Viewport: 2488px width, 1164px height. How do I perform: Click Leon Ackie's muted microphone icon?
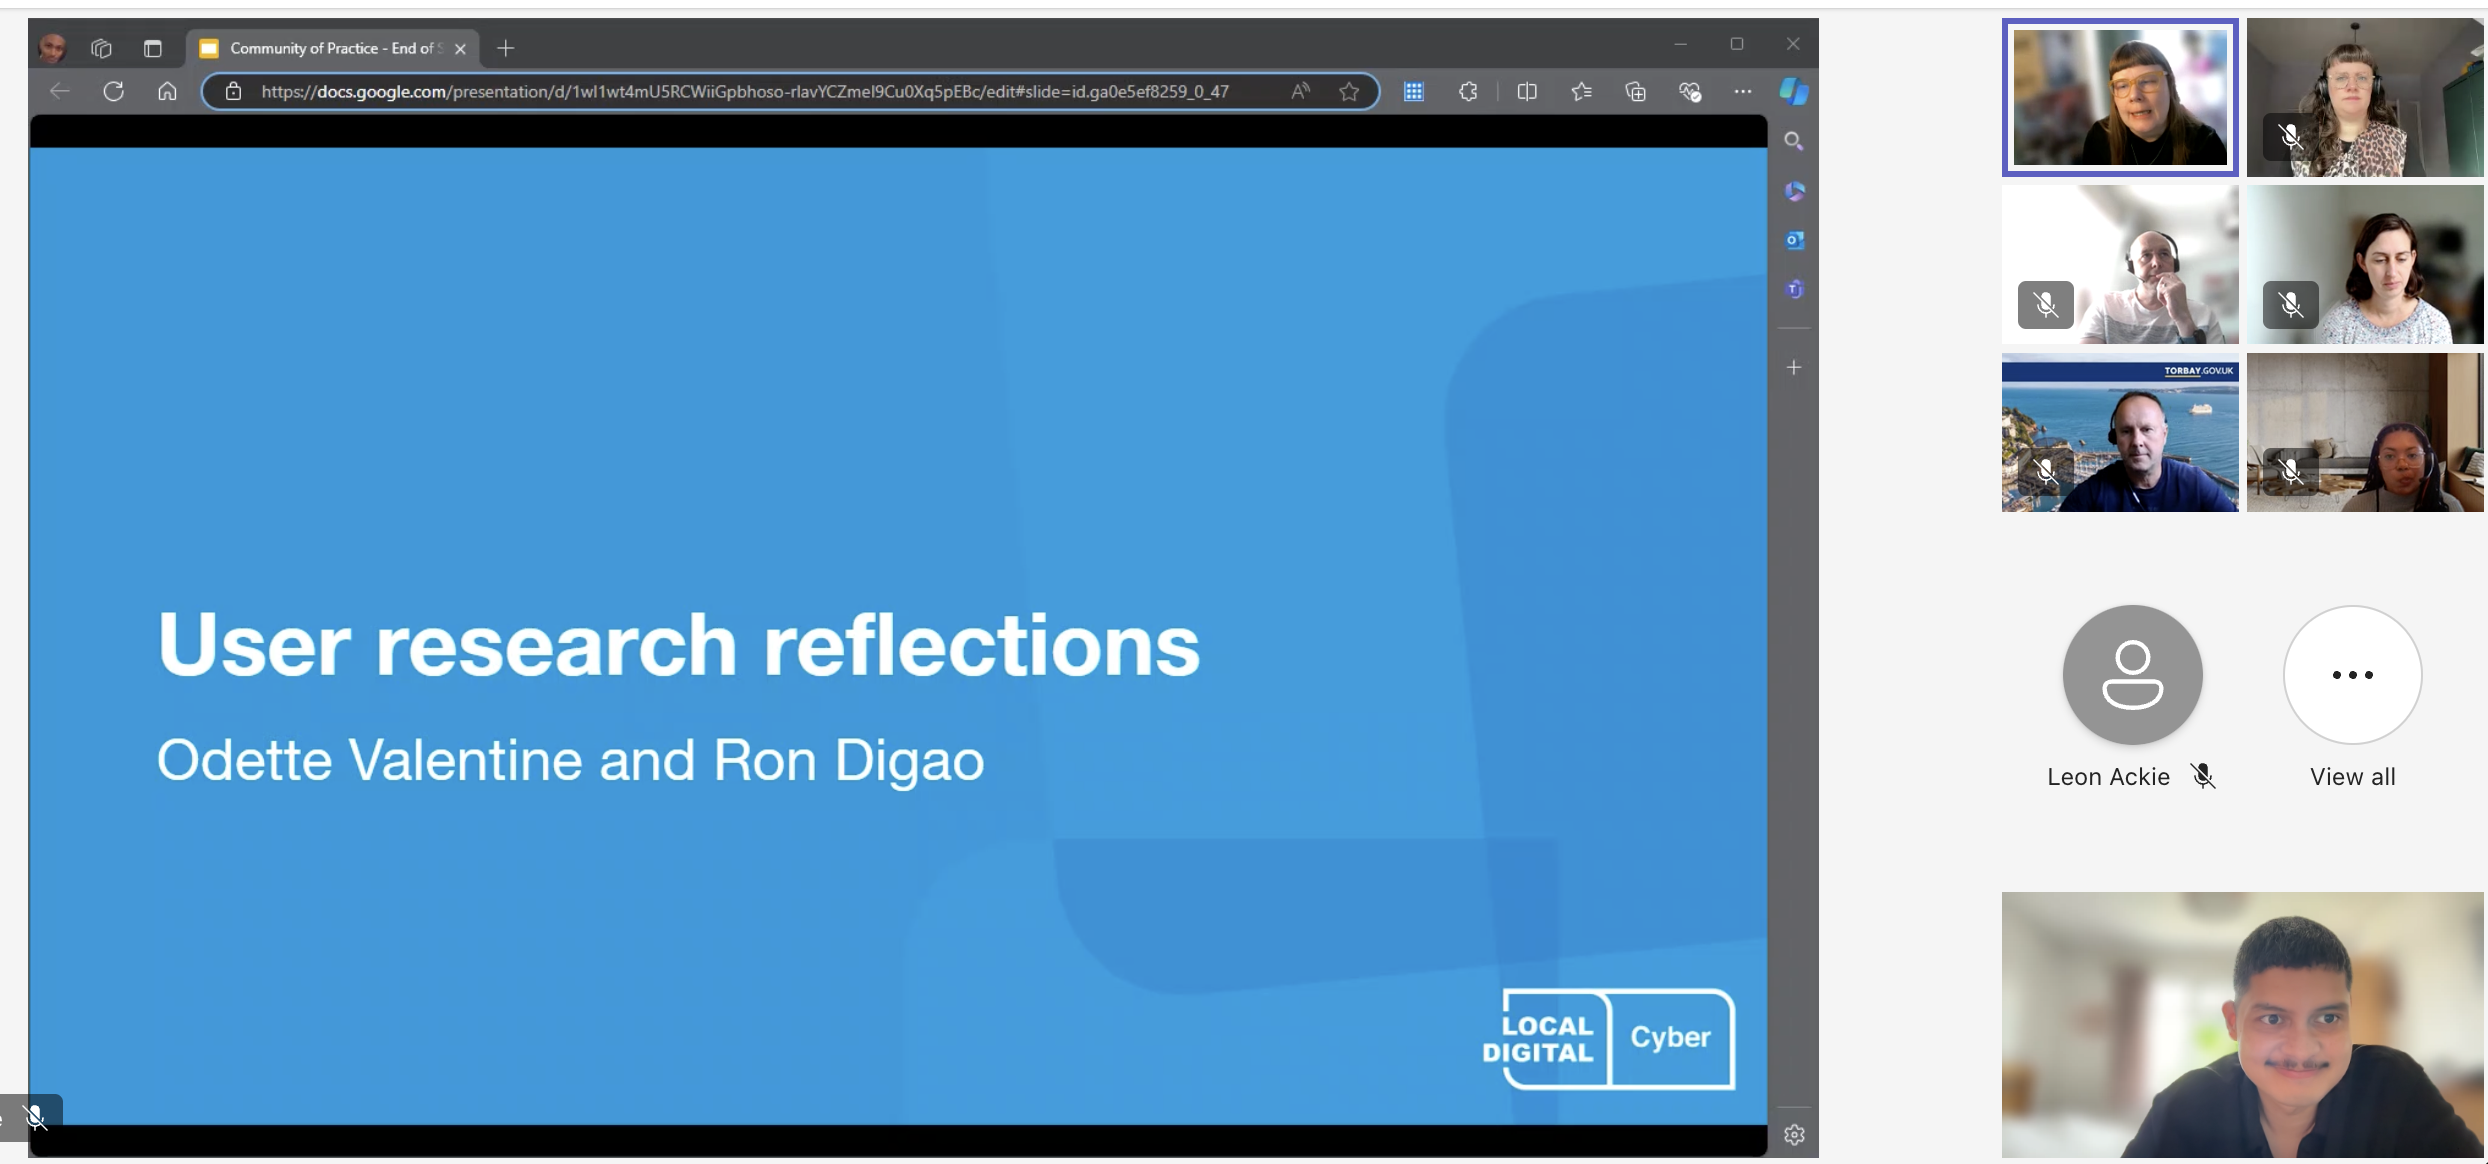click(2203, 776)
